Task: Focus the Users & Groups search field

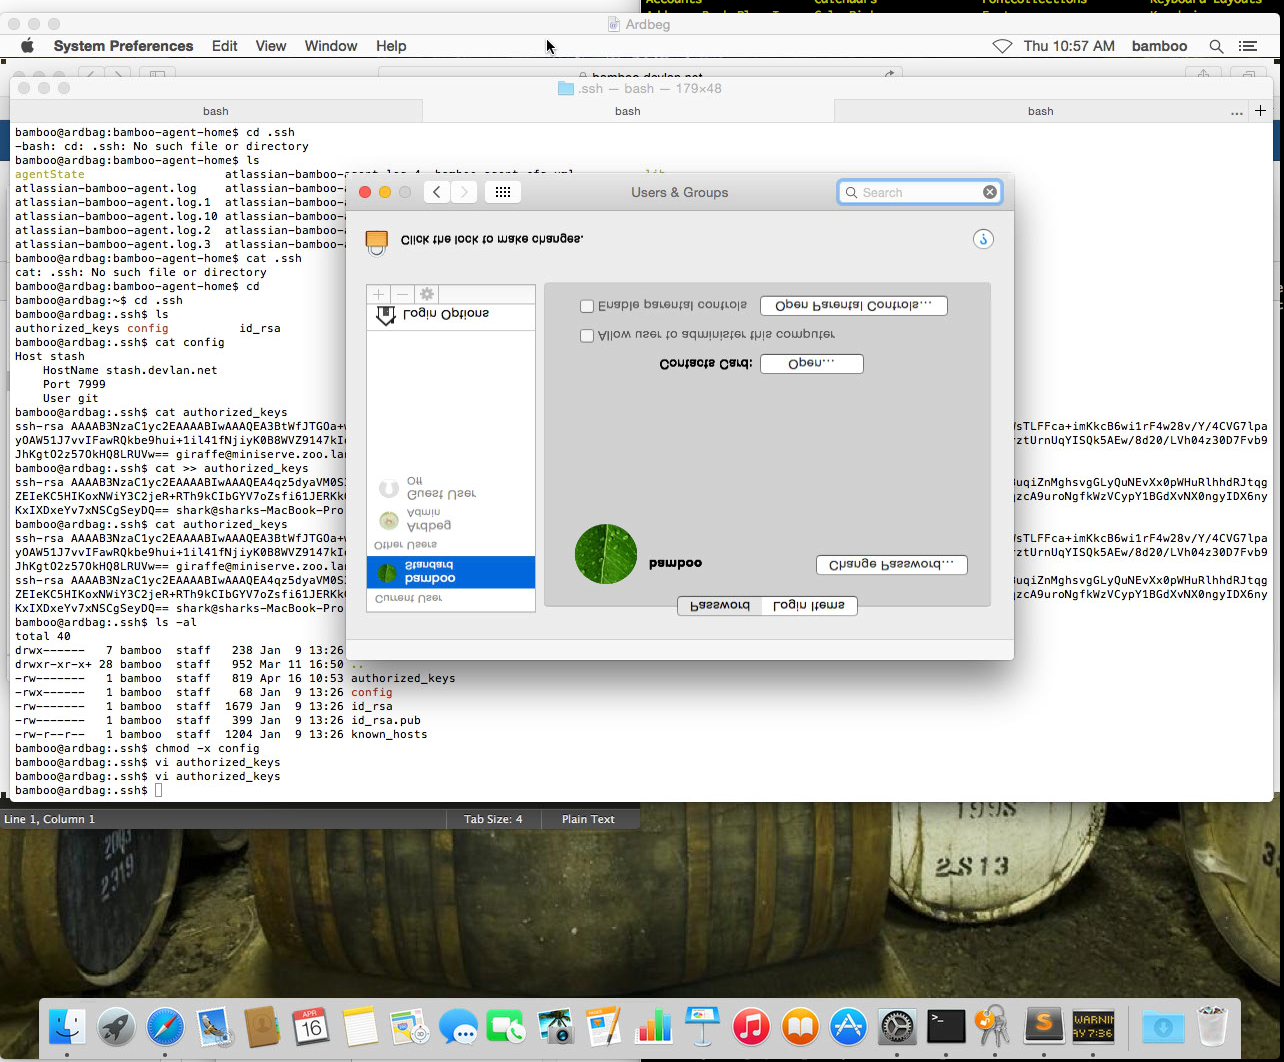Action: 918,192
